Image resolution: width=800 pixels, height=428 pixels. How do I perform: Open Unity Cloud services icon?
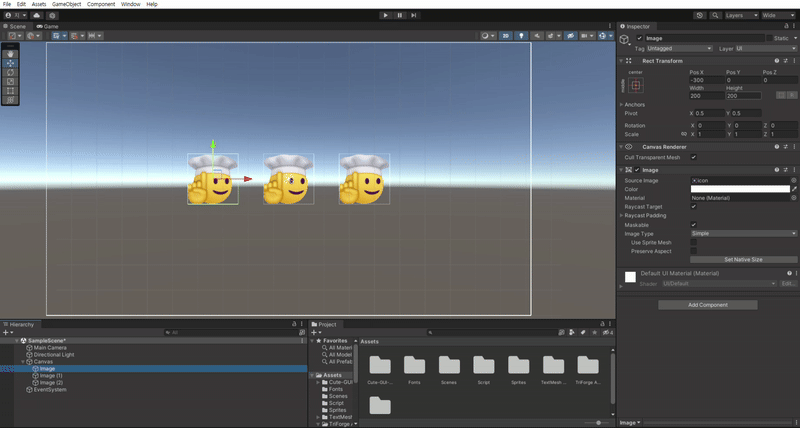pyautogui.click(x=37, y=15)
